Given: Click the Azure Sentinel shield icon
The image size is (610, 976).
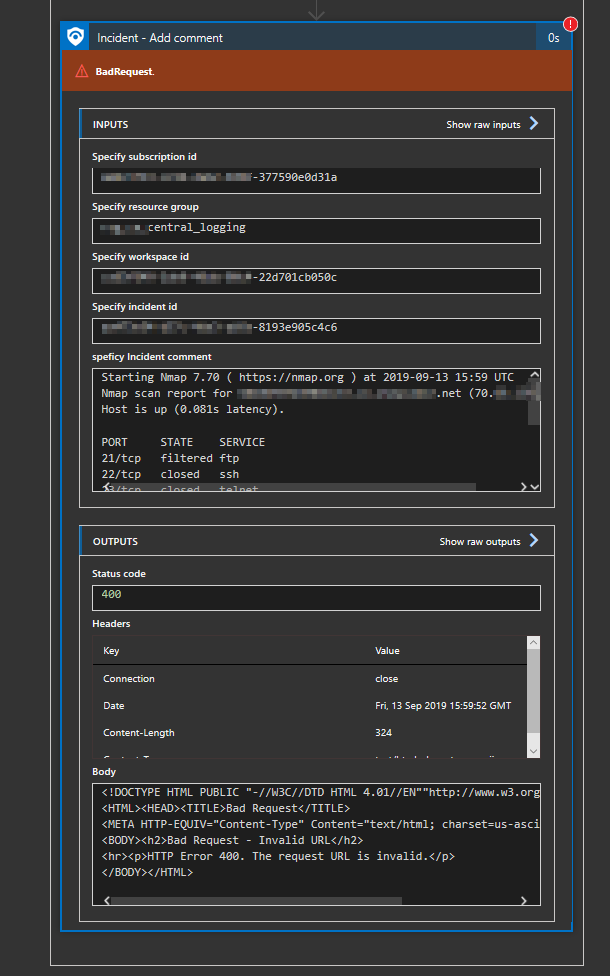Looking at the screenshot, I should [x=75, y=37].
